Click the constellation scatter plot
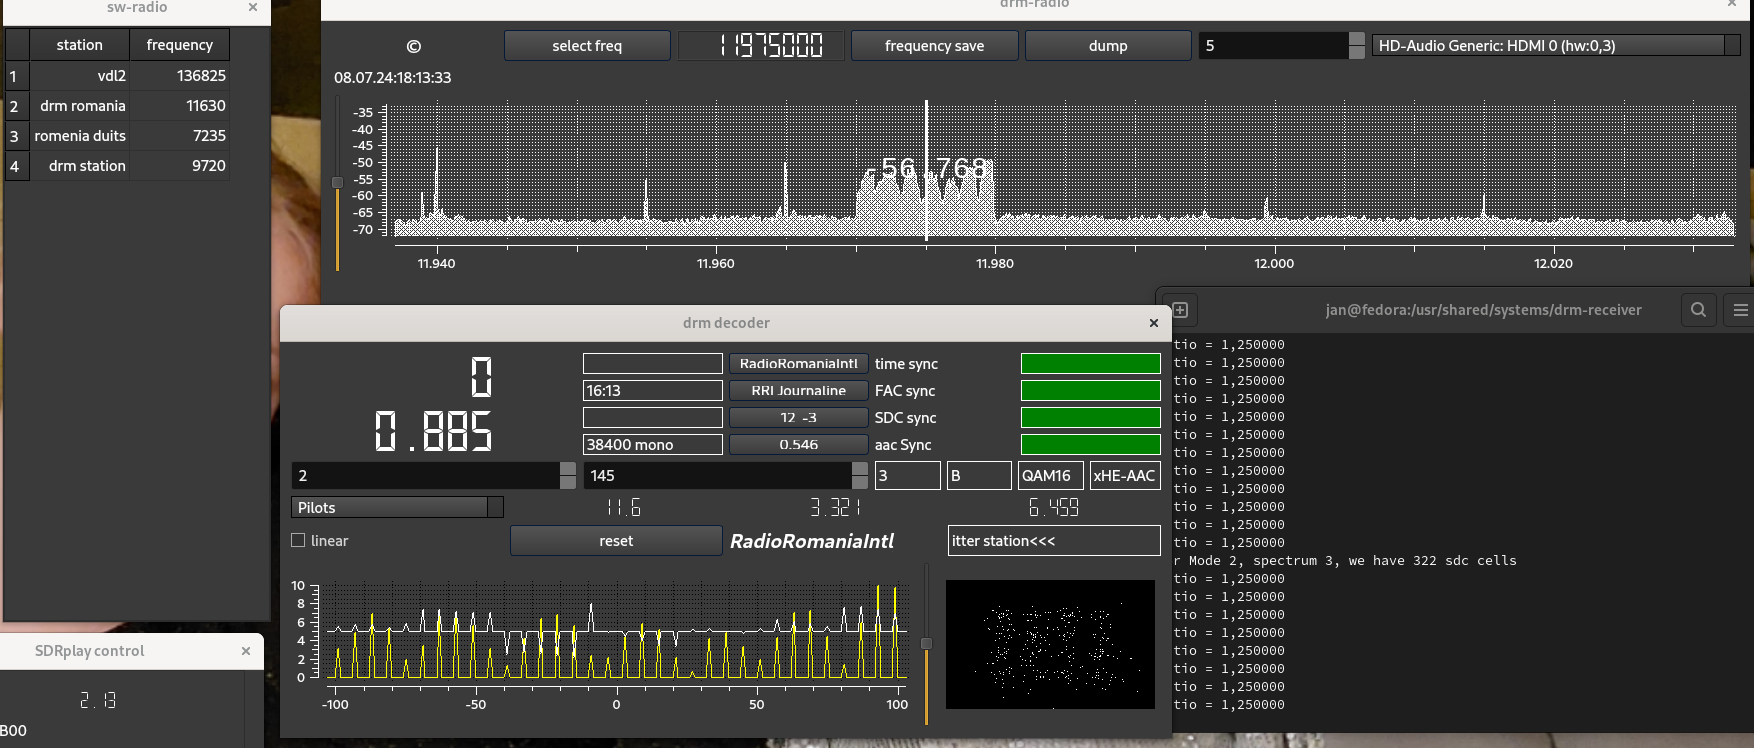Image resolution: width=1754 pixels, height=748 pixels. pos(1050,644)
